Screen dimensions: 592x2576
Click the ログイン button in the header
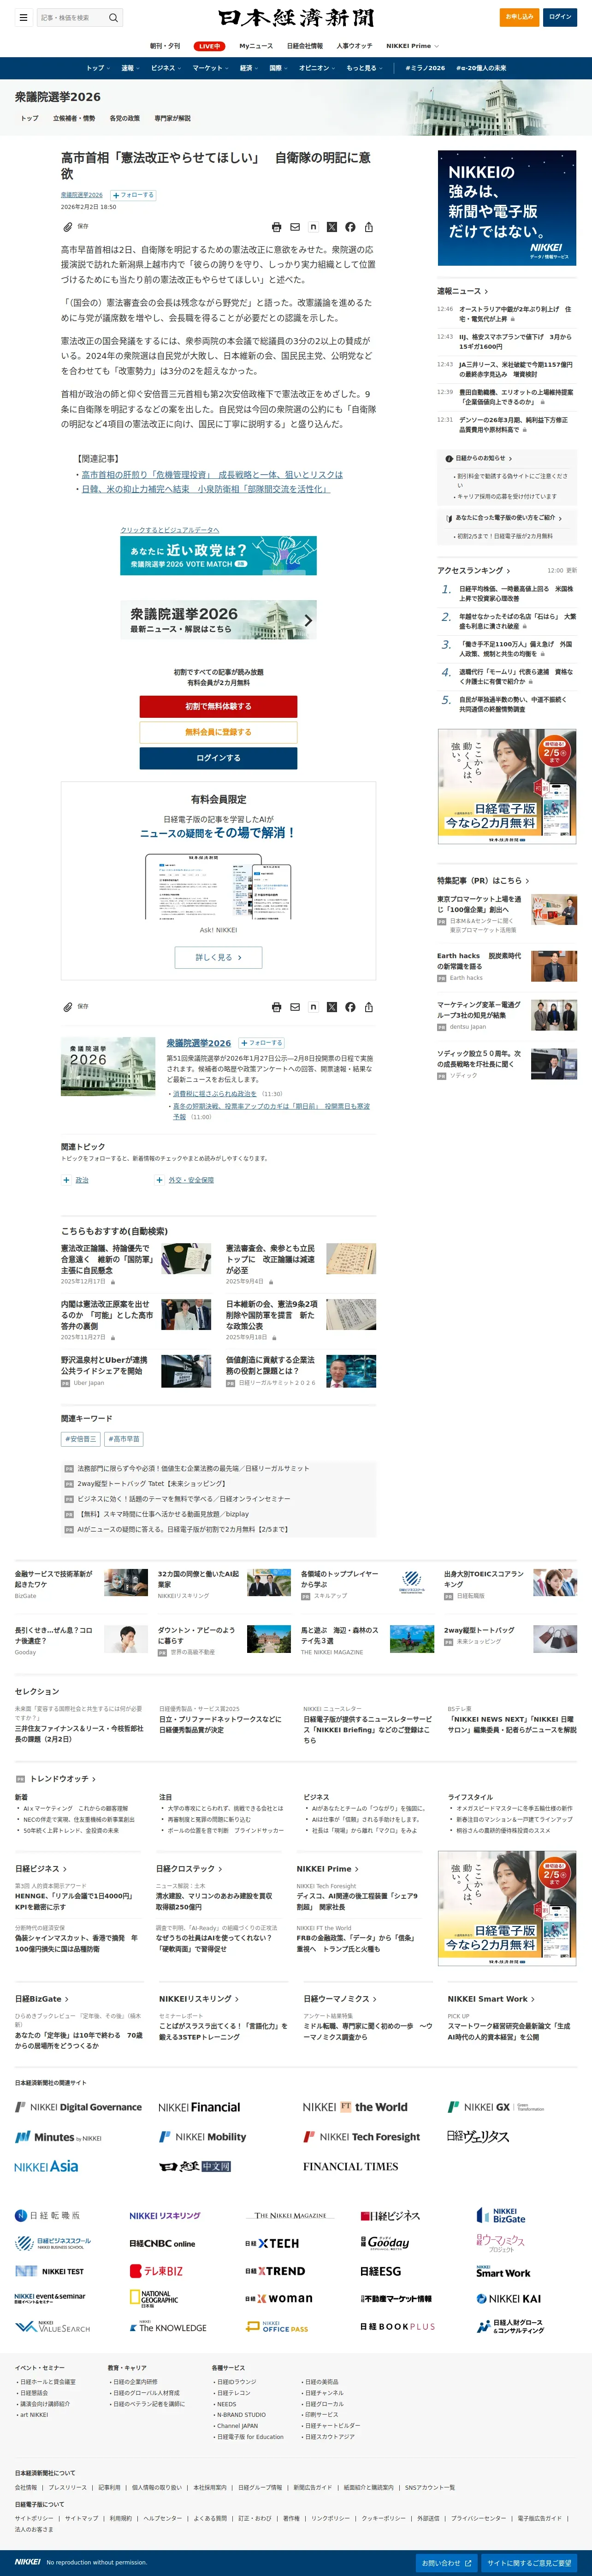pyautogui.click(x=560, y=17)
